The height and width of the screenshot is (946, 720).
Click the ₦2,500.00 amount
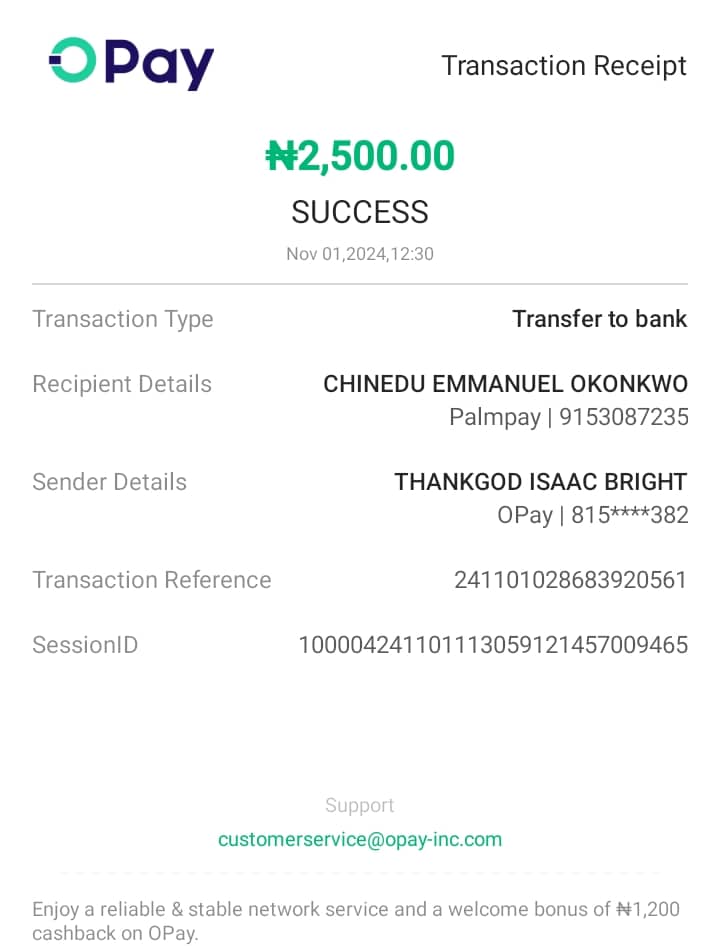tap(360, 156)
